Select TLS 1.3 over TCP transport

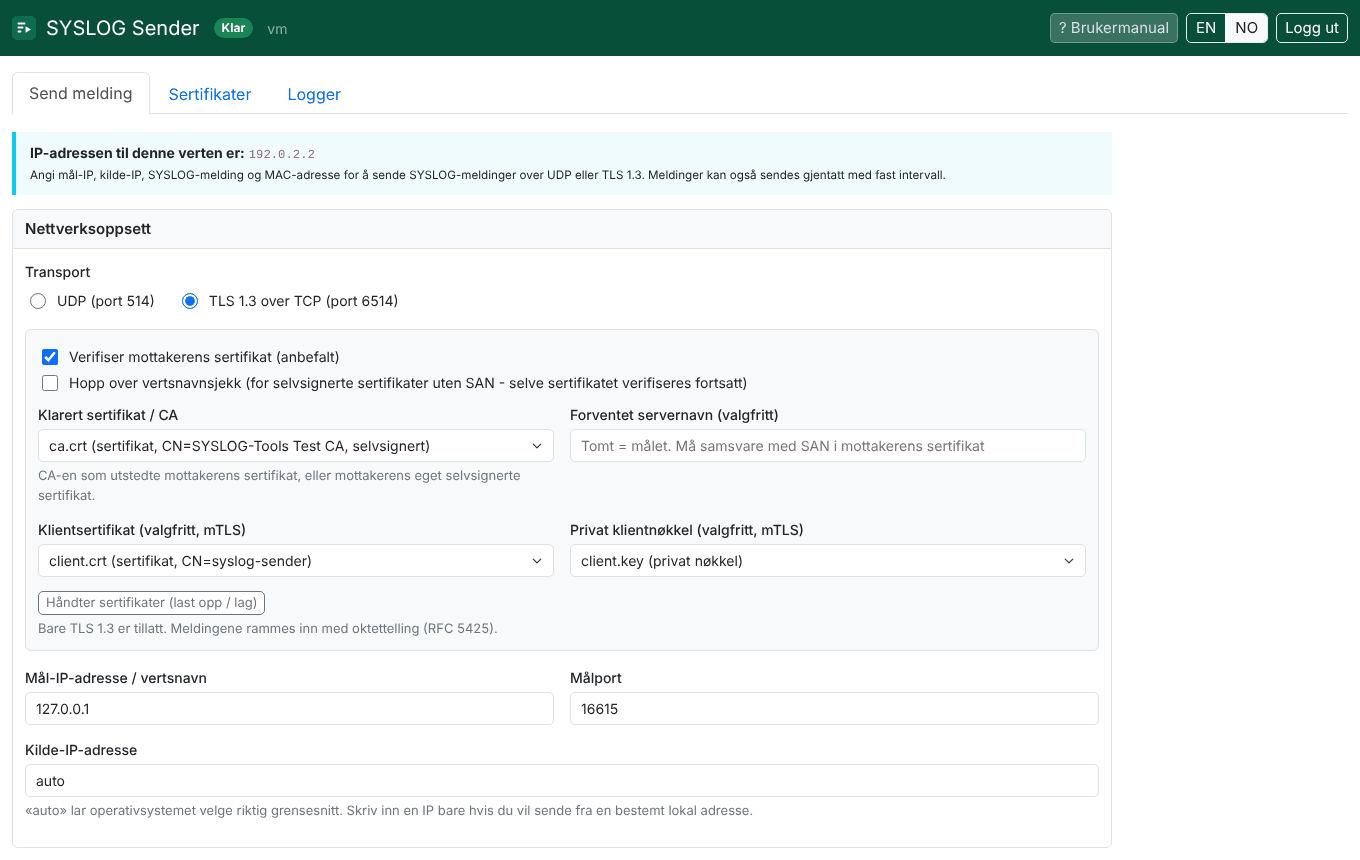coord(190,301)
